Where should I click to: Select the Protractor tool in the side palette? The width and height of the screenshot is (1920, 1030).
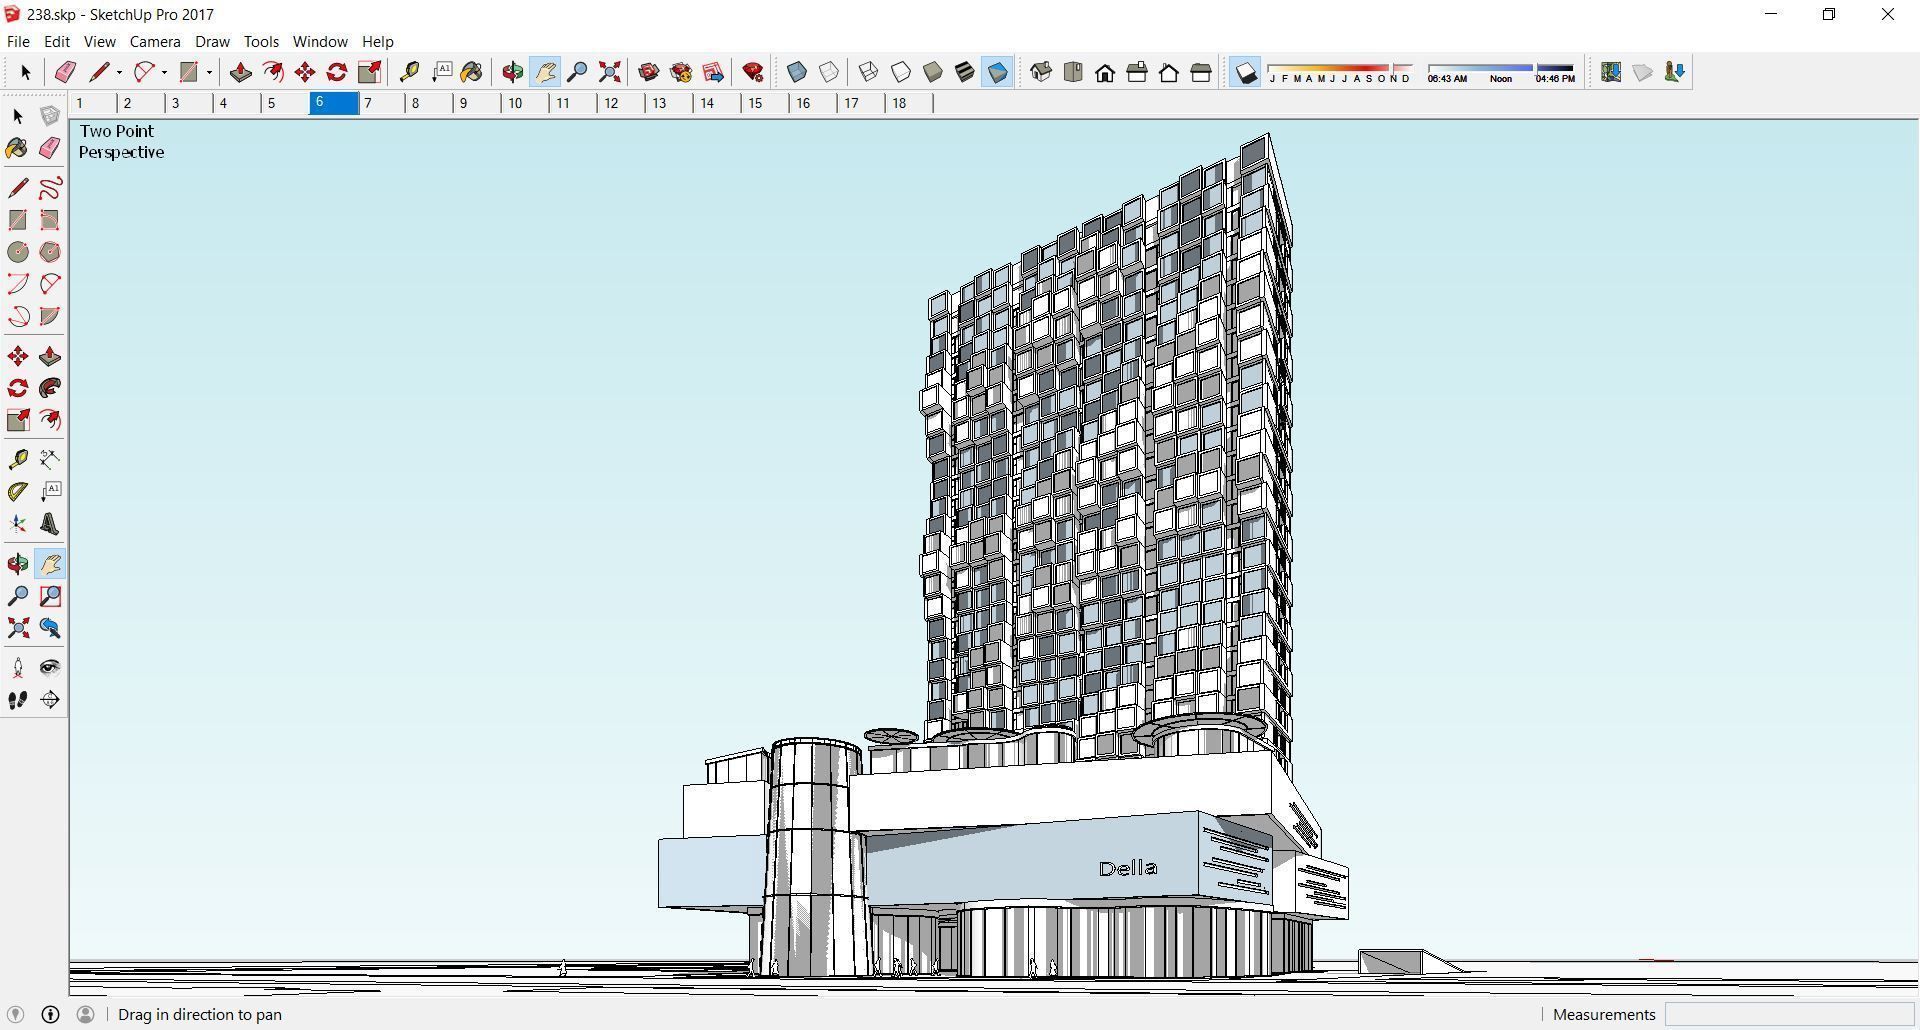pyautogui.click(x=18, y=492)
